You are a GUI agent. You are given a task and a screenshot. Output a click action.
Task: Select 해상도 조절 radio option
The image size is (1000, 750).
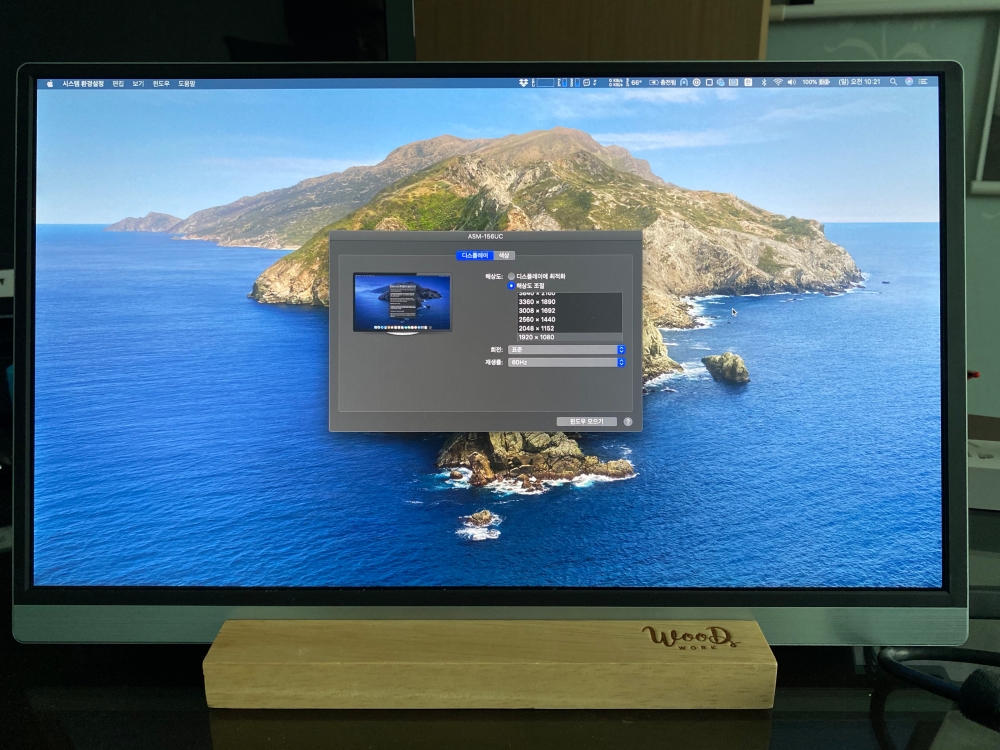coord(526,286)
